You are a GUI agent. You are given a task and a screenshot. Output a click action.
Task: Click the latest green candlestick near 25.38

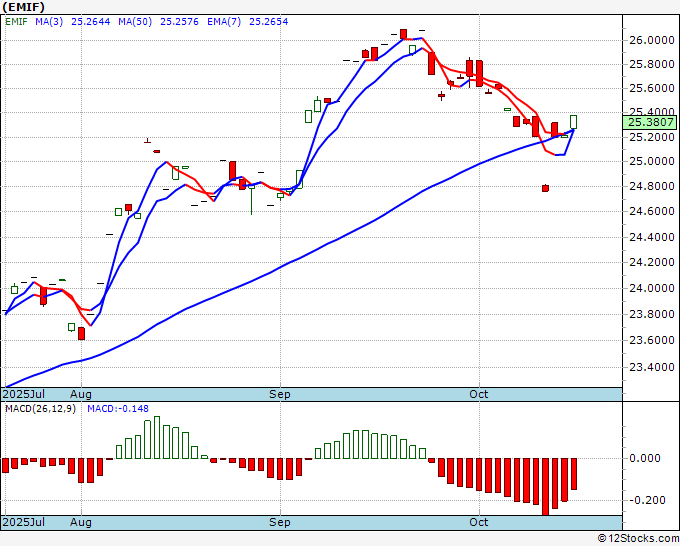[x=573, y=122]
